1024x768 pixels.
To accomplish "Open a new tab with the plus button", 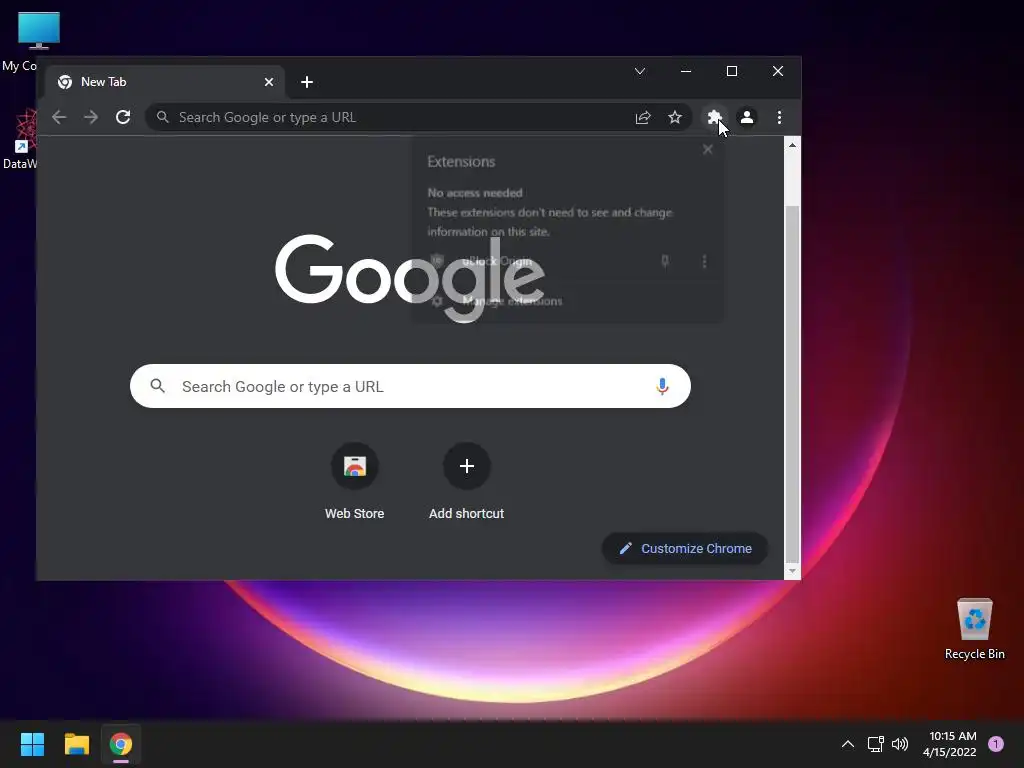I will click(307, 82).
